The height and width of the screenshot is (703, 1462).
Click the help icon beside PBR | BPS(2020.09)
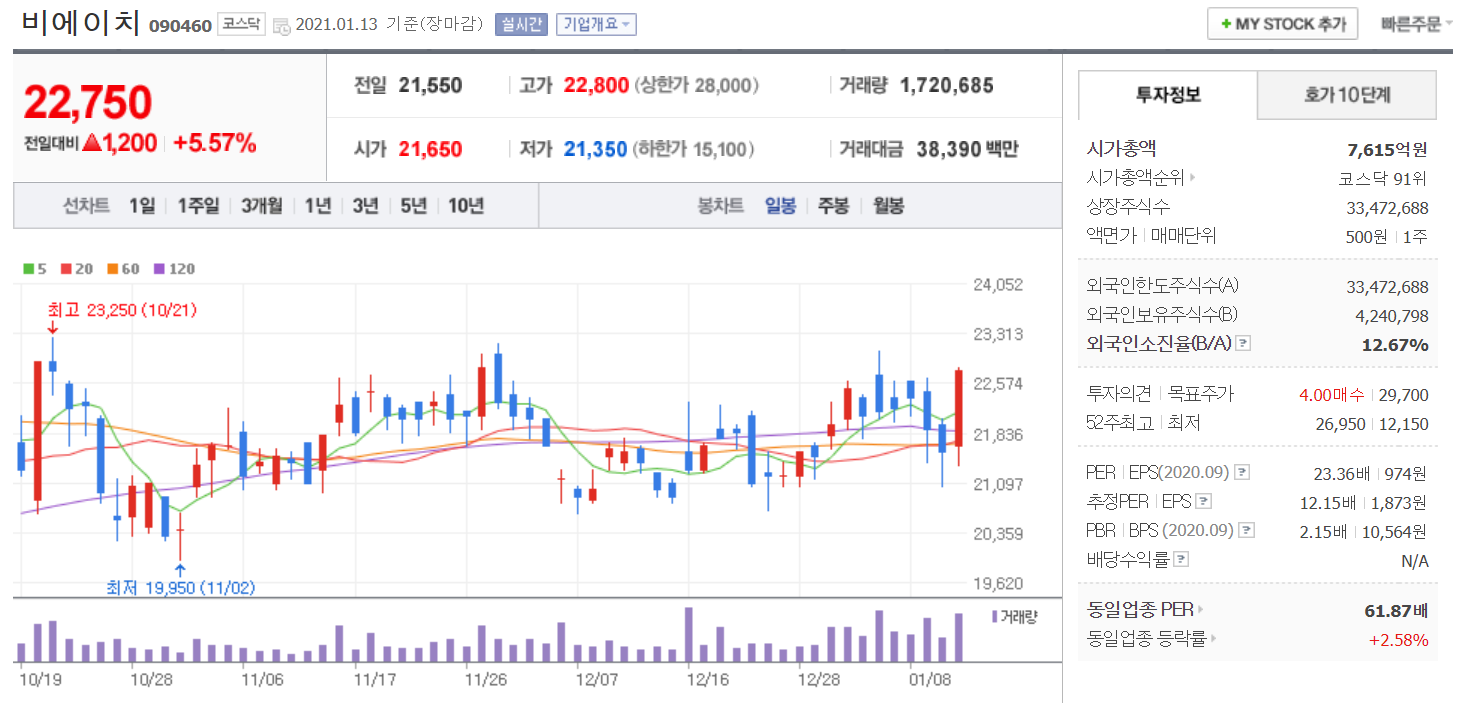(1245, 530)
